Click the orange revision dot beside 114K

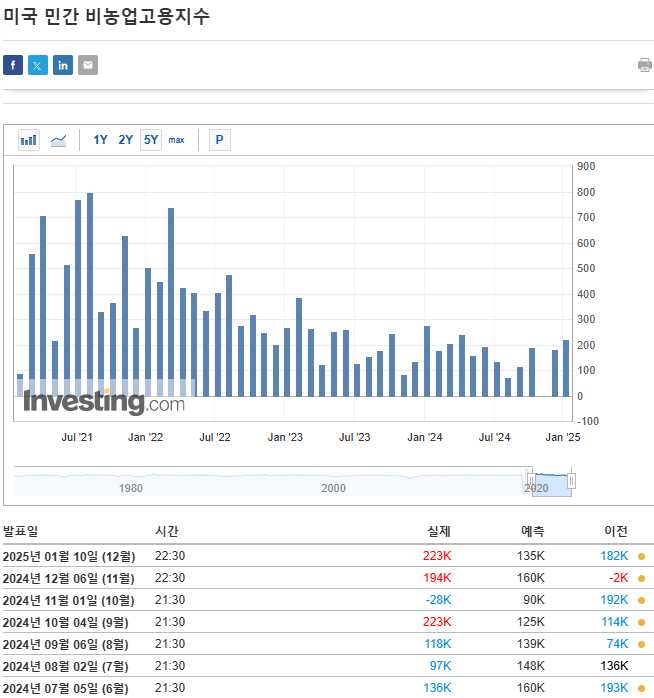pos(642,623)
